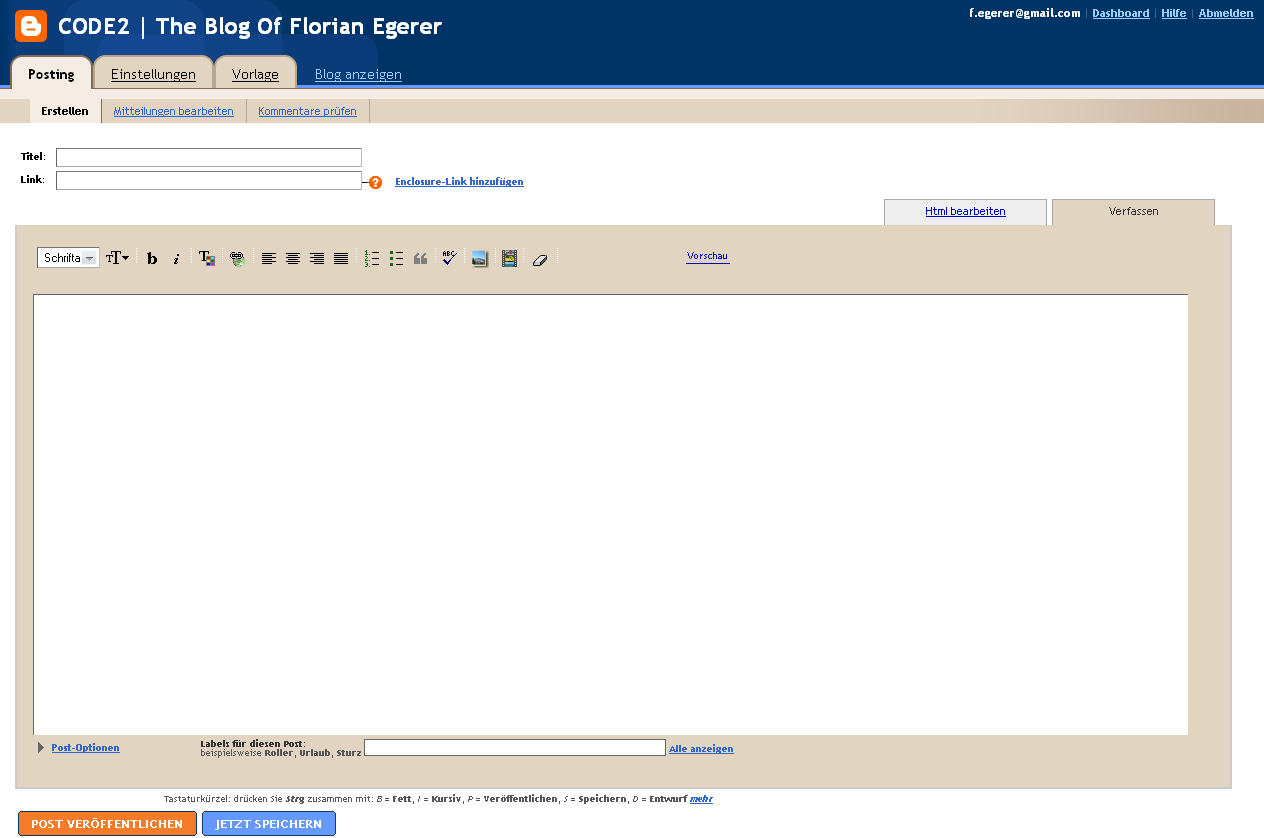Toggle italic formatting
Screen dimensions: 1264x838
tap(176, 258)
